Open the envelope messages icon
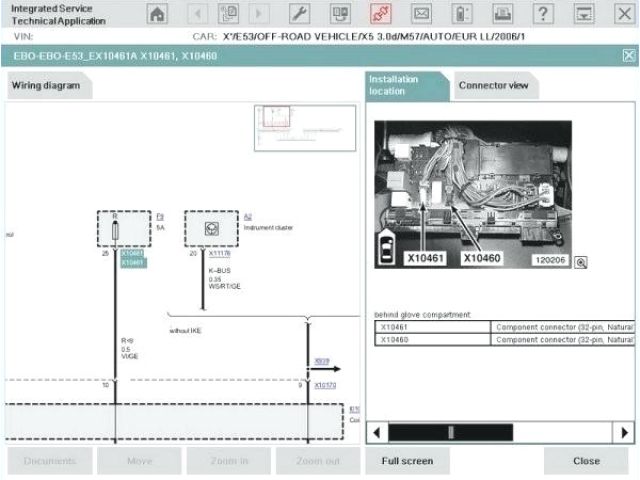Image resolution: width=640 pixels, height=480 pixels. pyautogui.click(x=421, y=14)
